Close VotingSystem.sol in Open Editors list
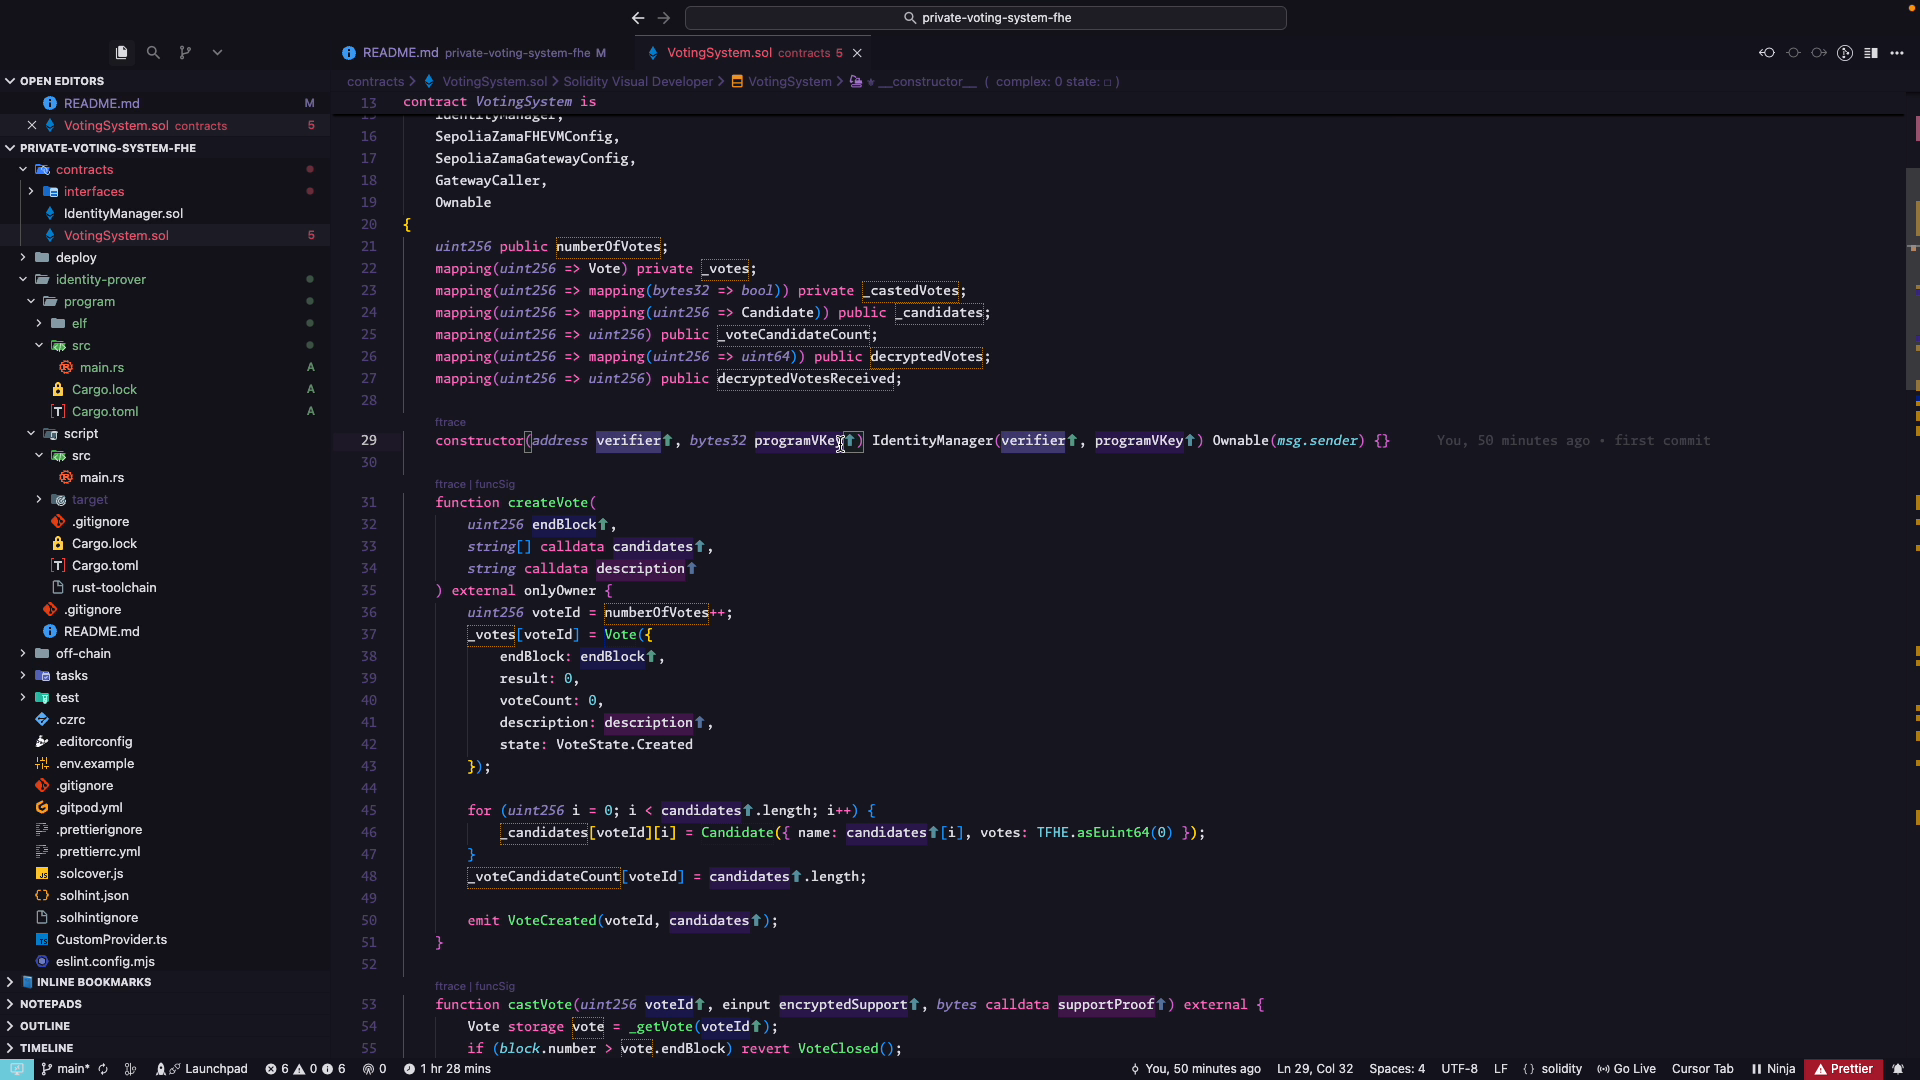The width and height of the screenshot is (1920, 1080). [x=32, y=125]
